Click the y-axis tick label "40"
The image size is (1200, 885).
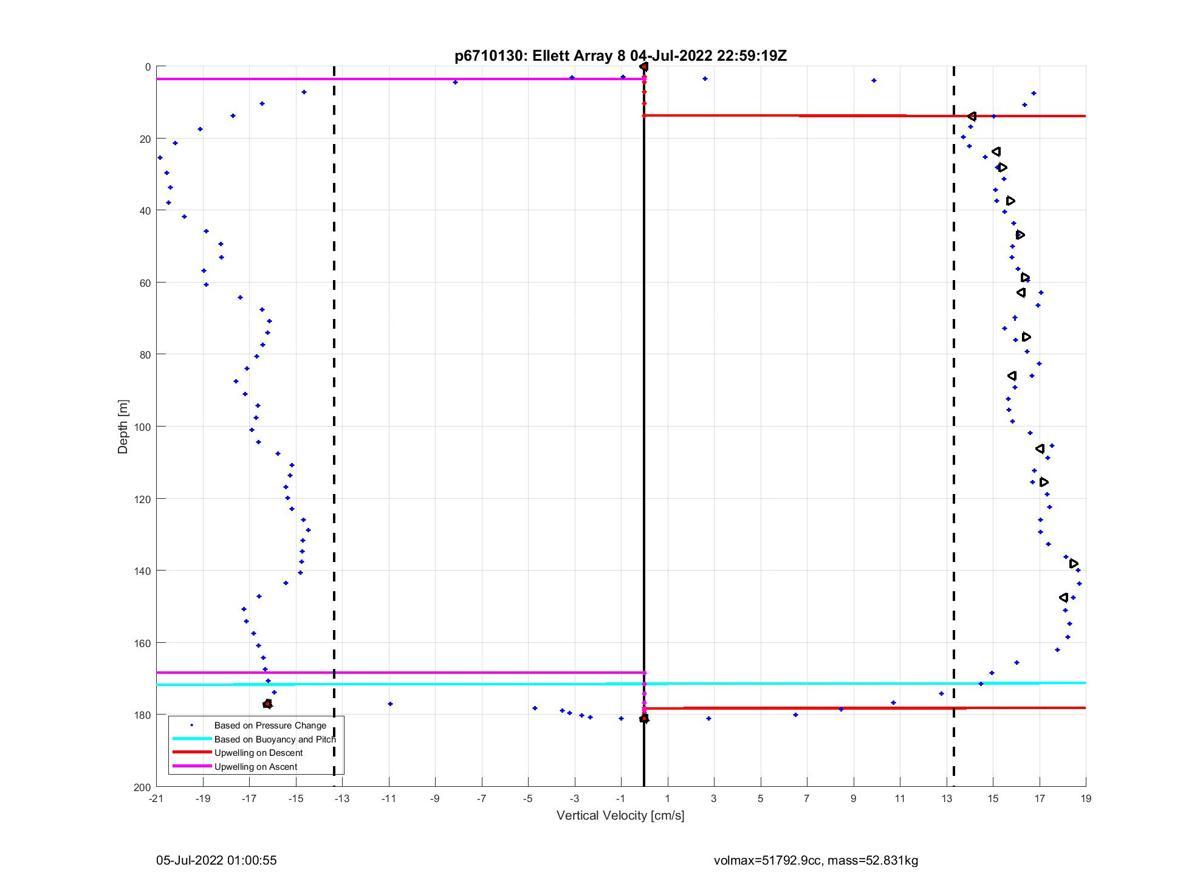point(145,211)
